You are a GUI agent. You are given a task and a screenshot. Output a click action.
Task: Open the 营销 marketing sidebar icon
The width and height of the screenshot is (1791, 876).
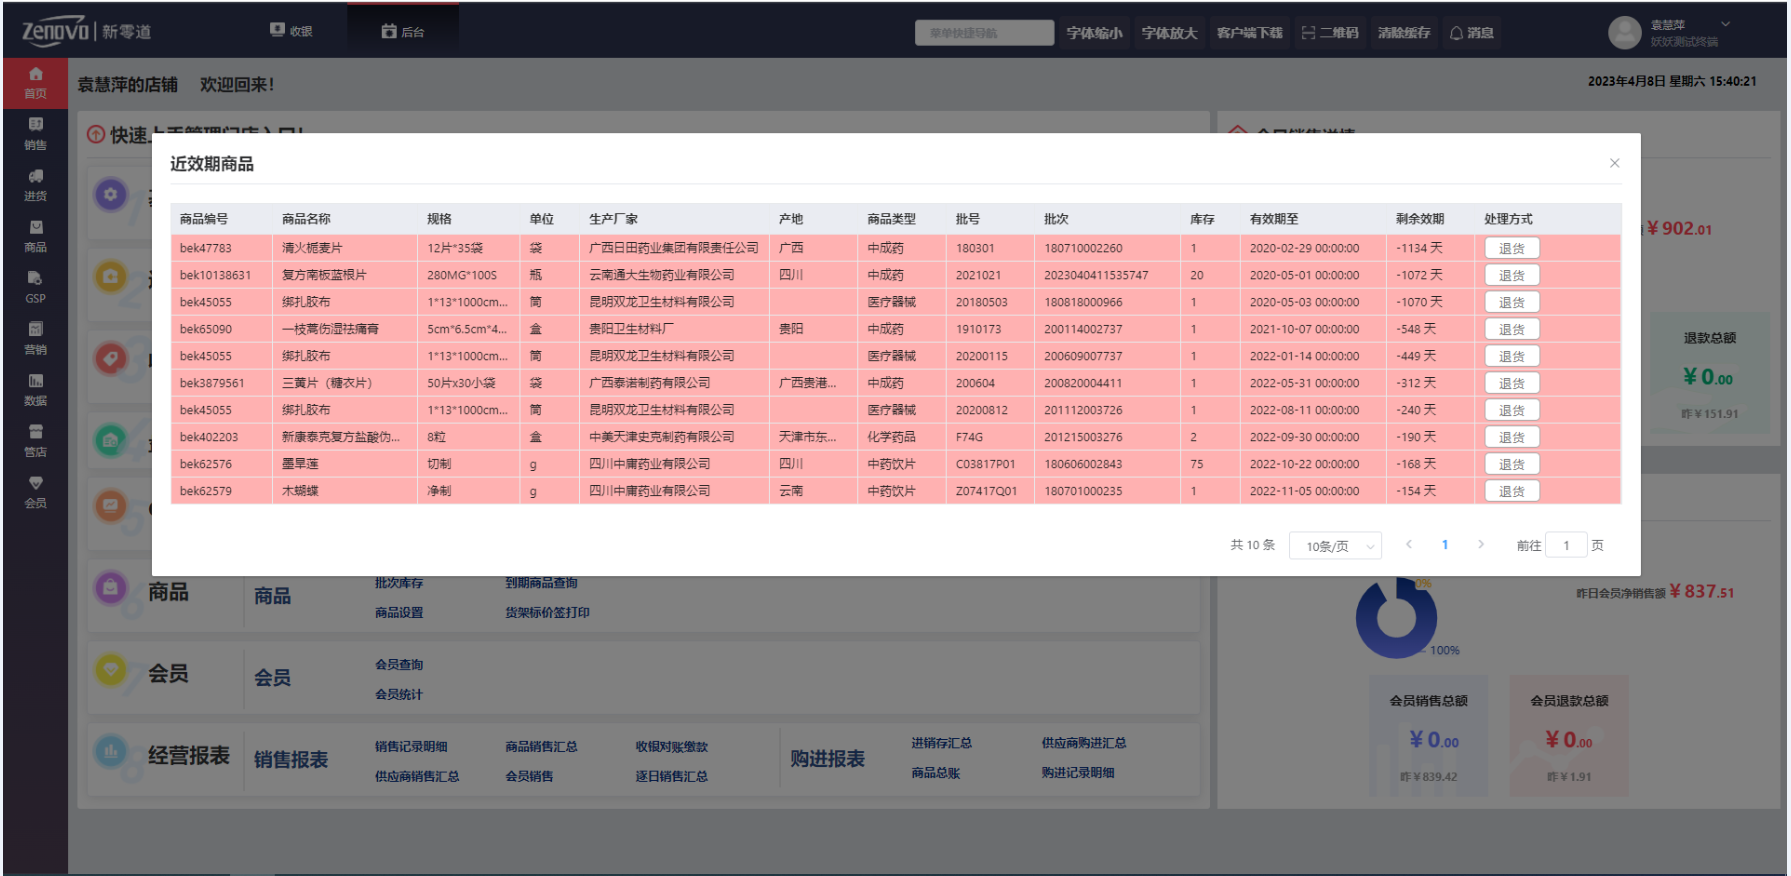point(35,338)
